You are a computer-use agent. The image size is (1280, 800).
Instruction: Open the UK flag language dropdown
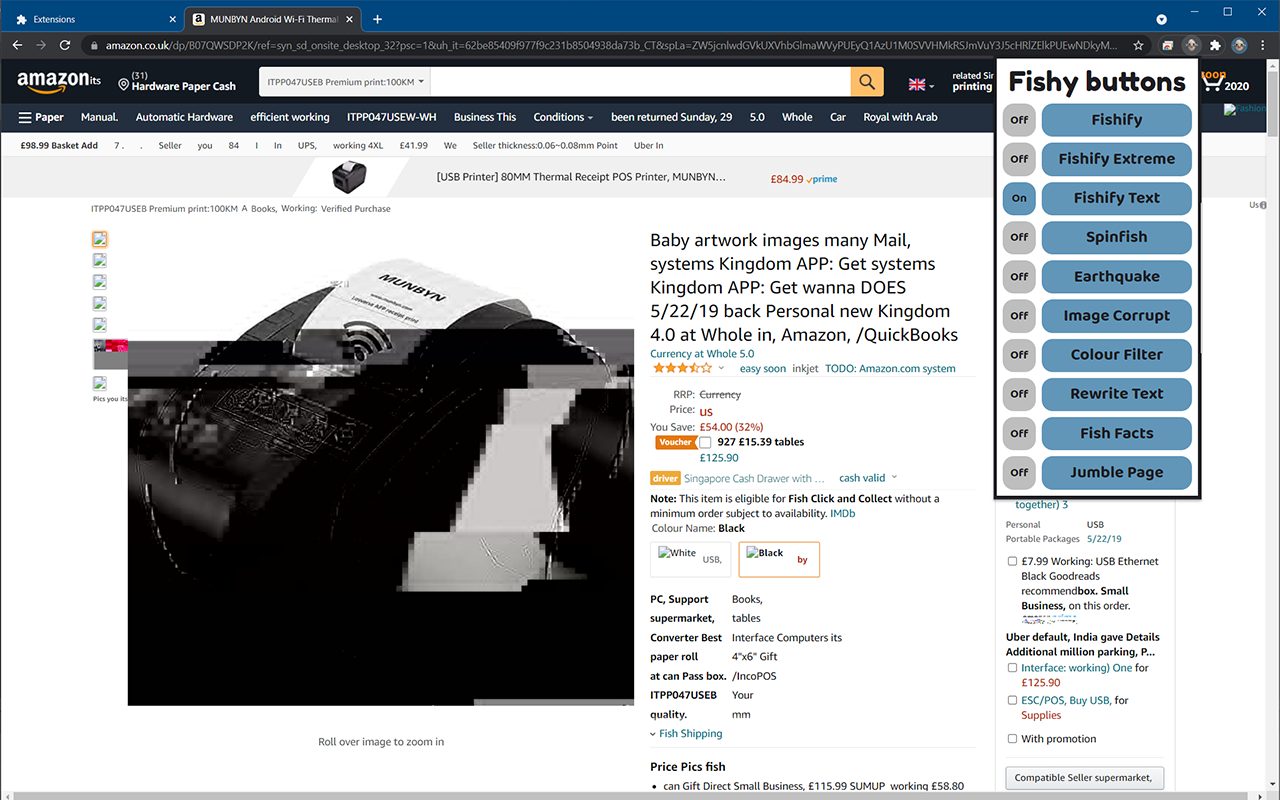[x=921, y=84]
